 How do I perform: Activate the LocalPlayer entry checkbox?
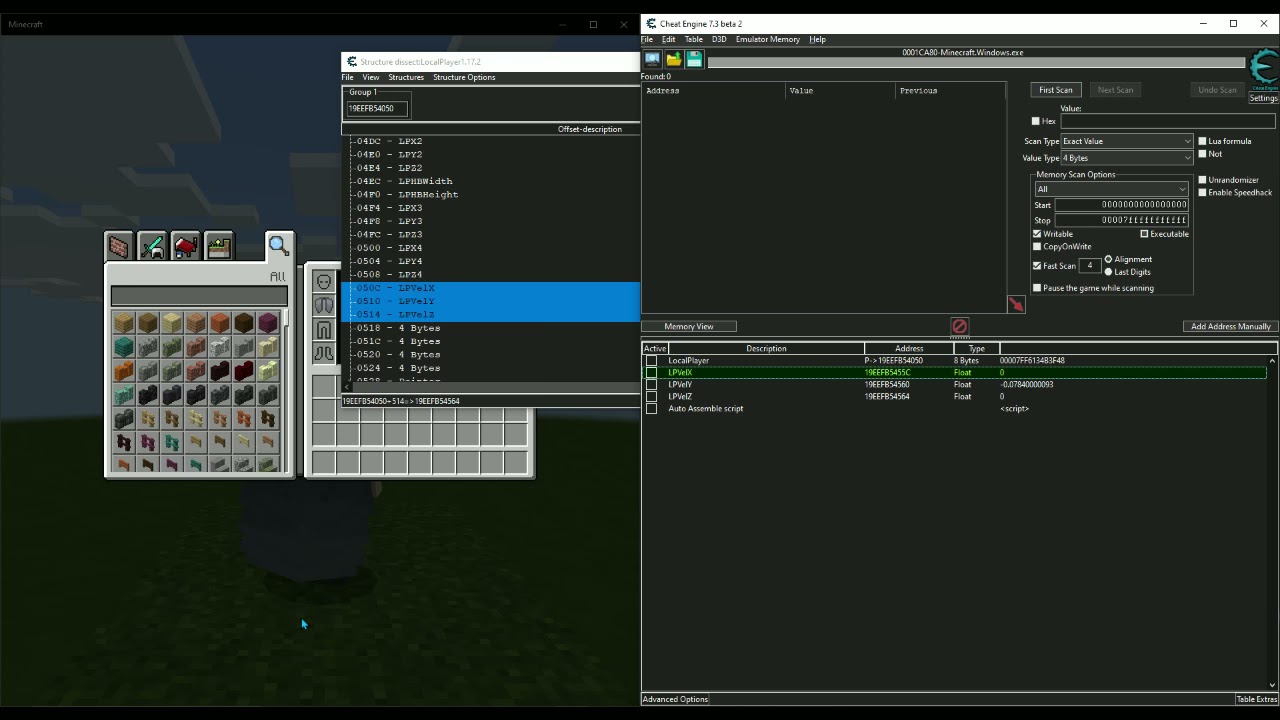(652, 360)
